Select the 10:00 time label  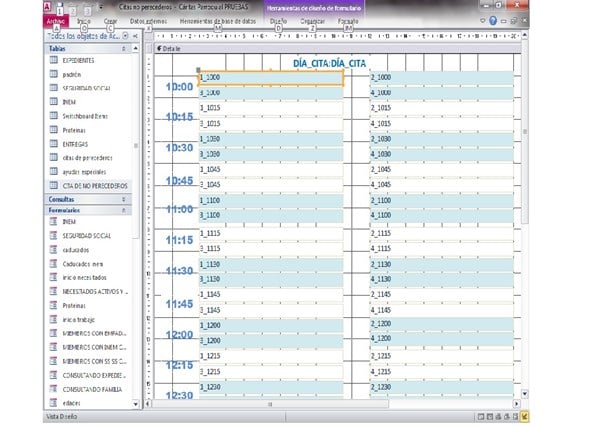tap(179, 87)
